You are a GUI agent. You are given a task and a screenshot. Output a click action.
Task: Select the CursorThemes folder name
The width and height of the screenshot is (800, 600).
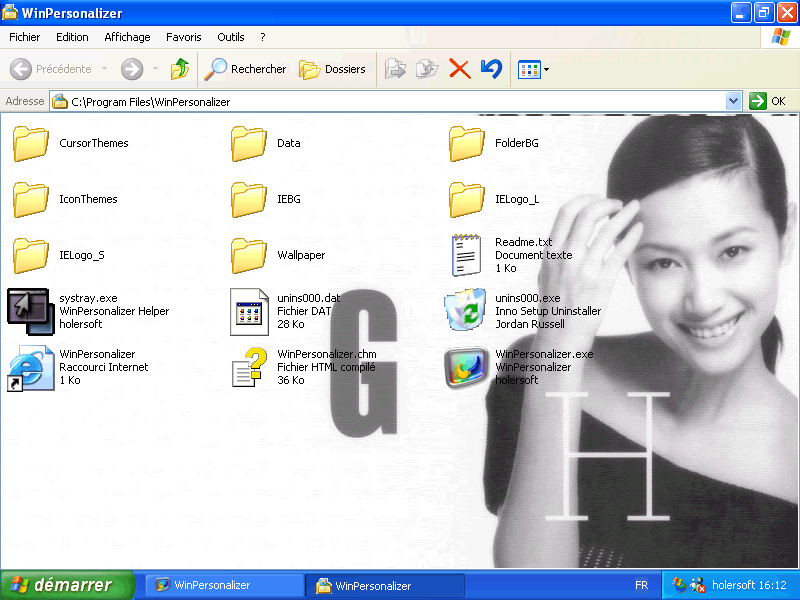coord(94,143)
